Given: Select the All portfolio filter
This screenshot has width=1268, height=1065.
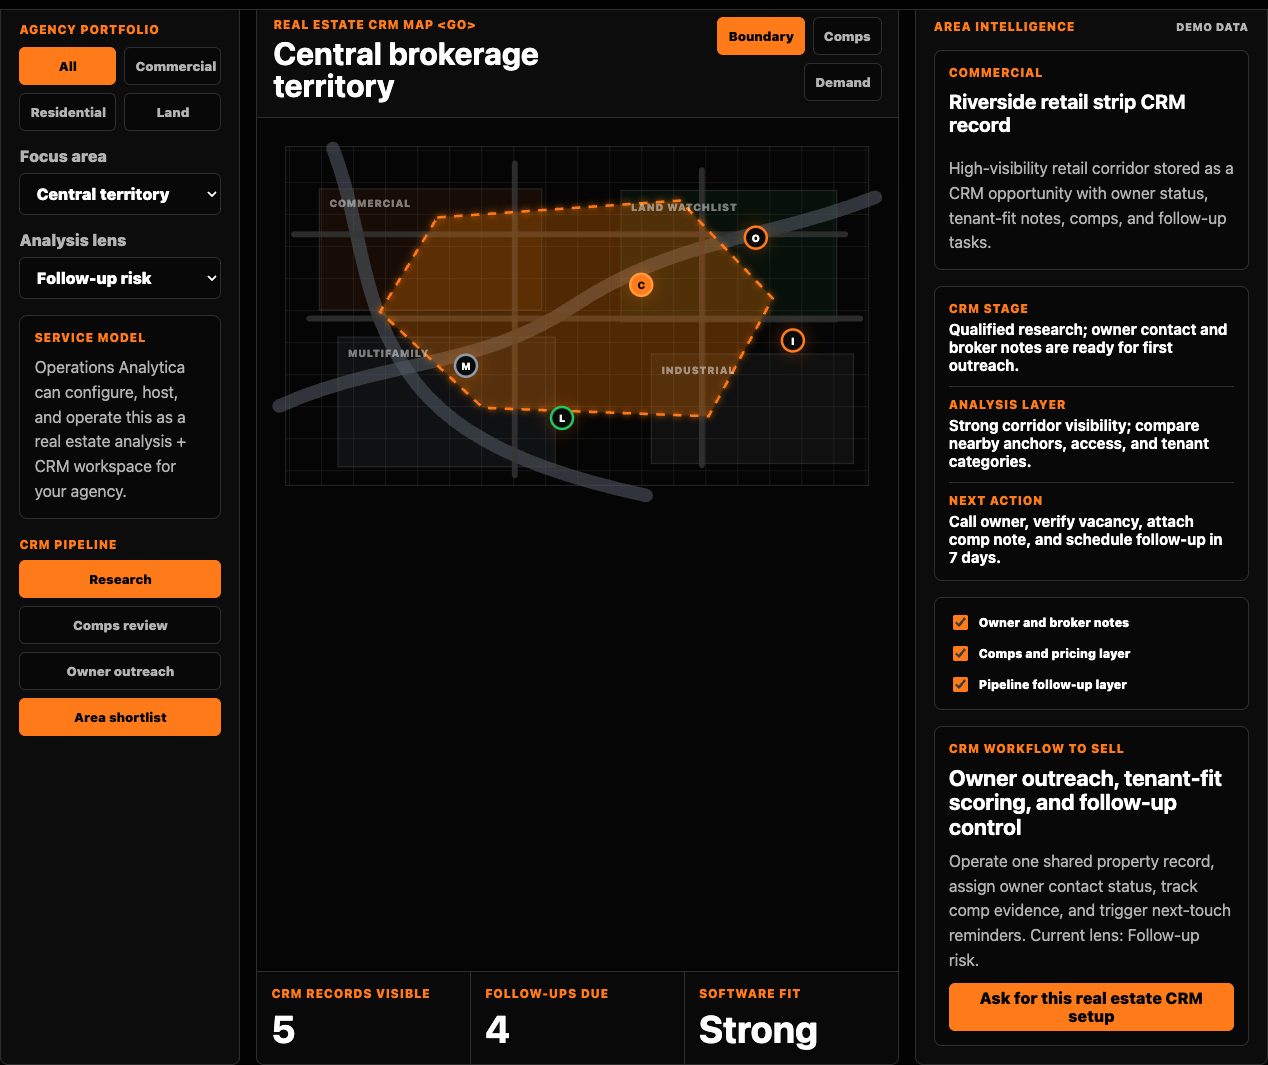Looking at the screenshot, I should click(x=67, y=66).
